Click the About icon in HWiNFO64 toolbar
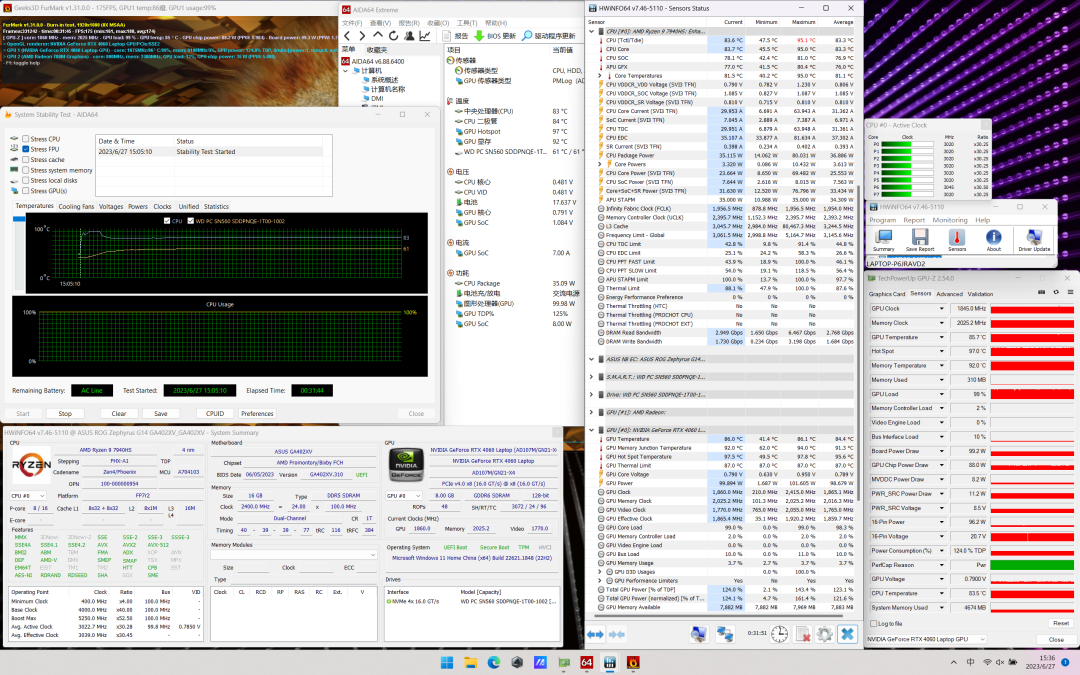1080x675 pixels. coord(993,238)
